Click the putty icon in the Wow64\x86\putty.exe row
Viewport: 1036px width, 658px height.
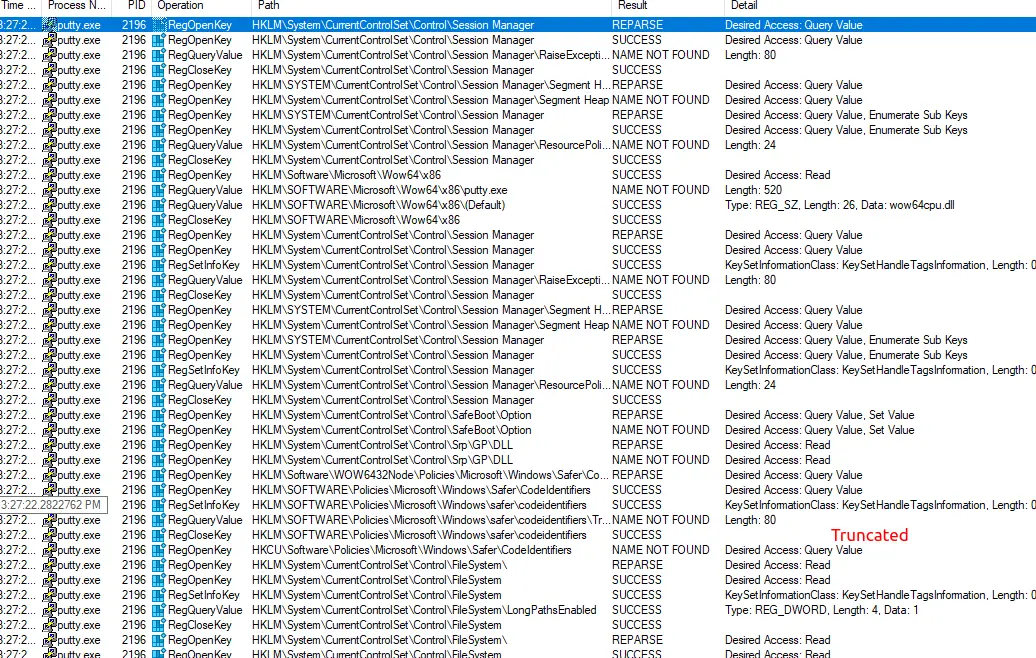pyautogui.click(x=49, y=190)
